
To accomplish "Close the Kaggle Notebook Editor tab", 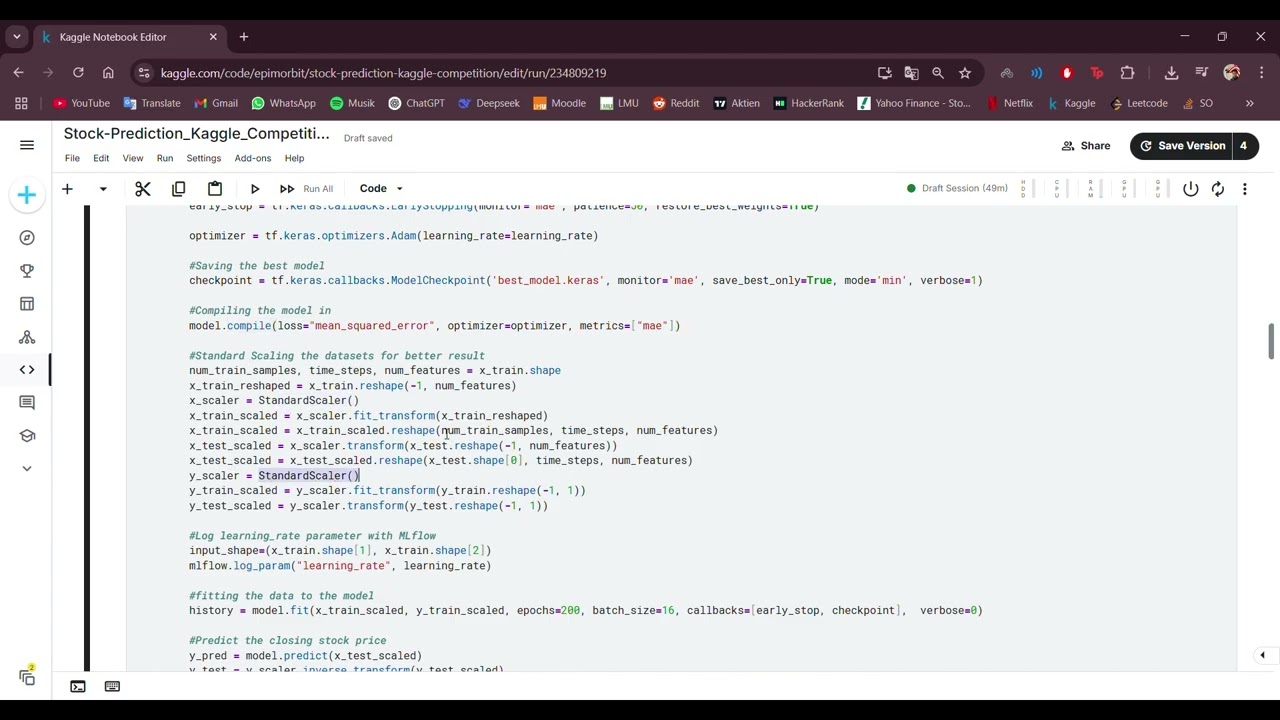I will click(x=213, y=37).
